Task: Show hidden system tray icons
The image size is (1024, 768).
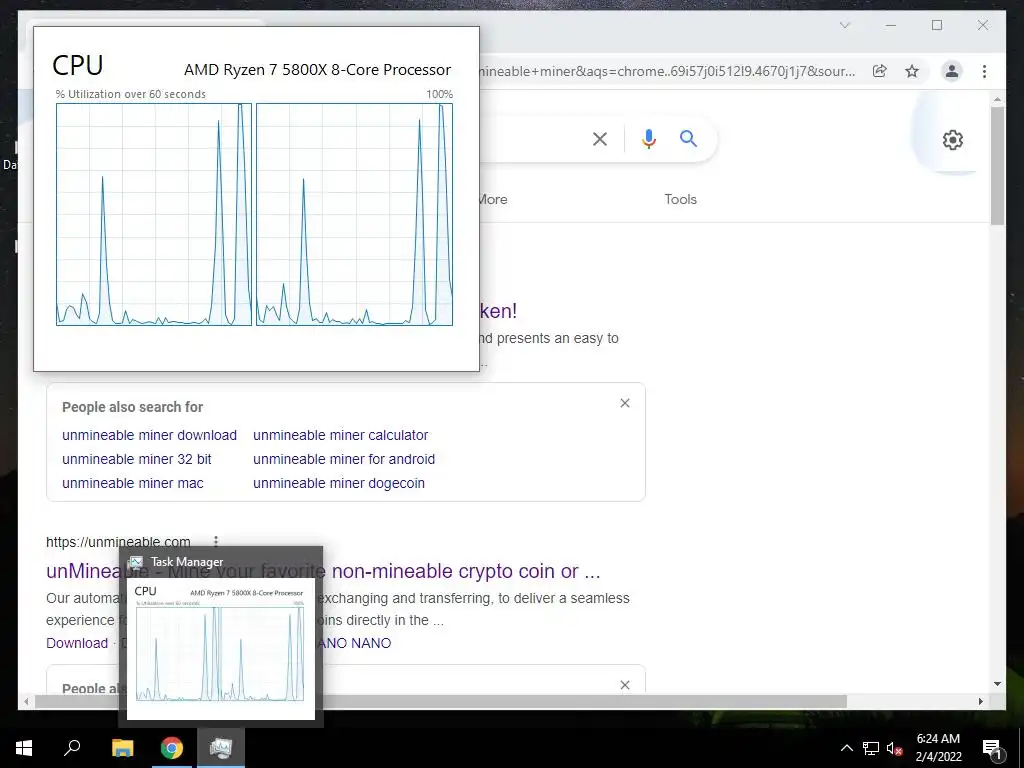Action: point(846,748)
